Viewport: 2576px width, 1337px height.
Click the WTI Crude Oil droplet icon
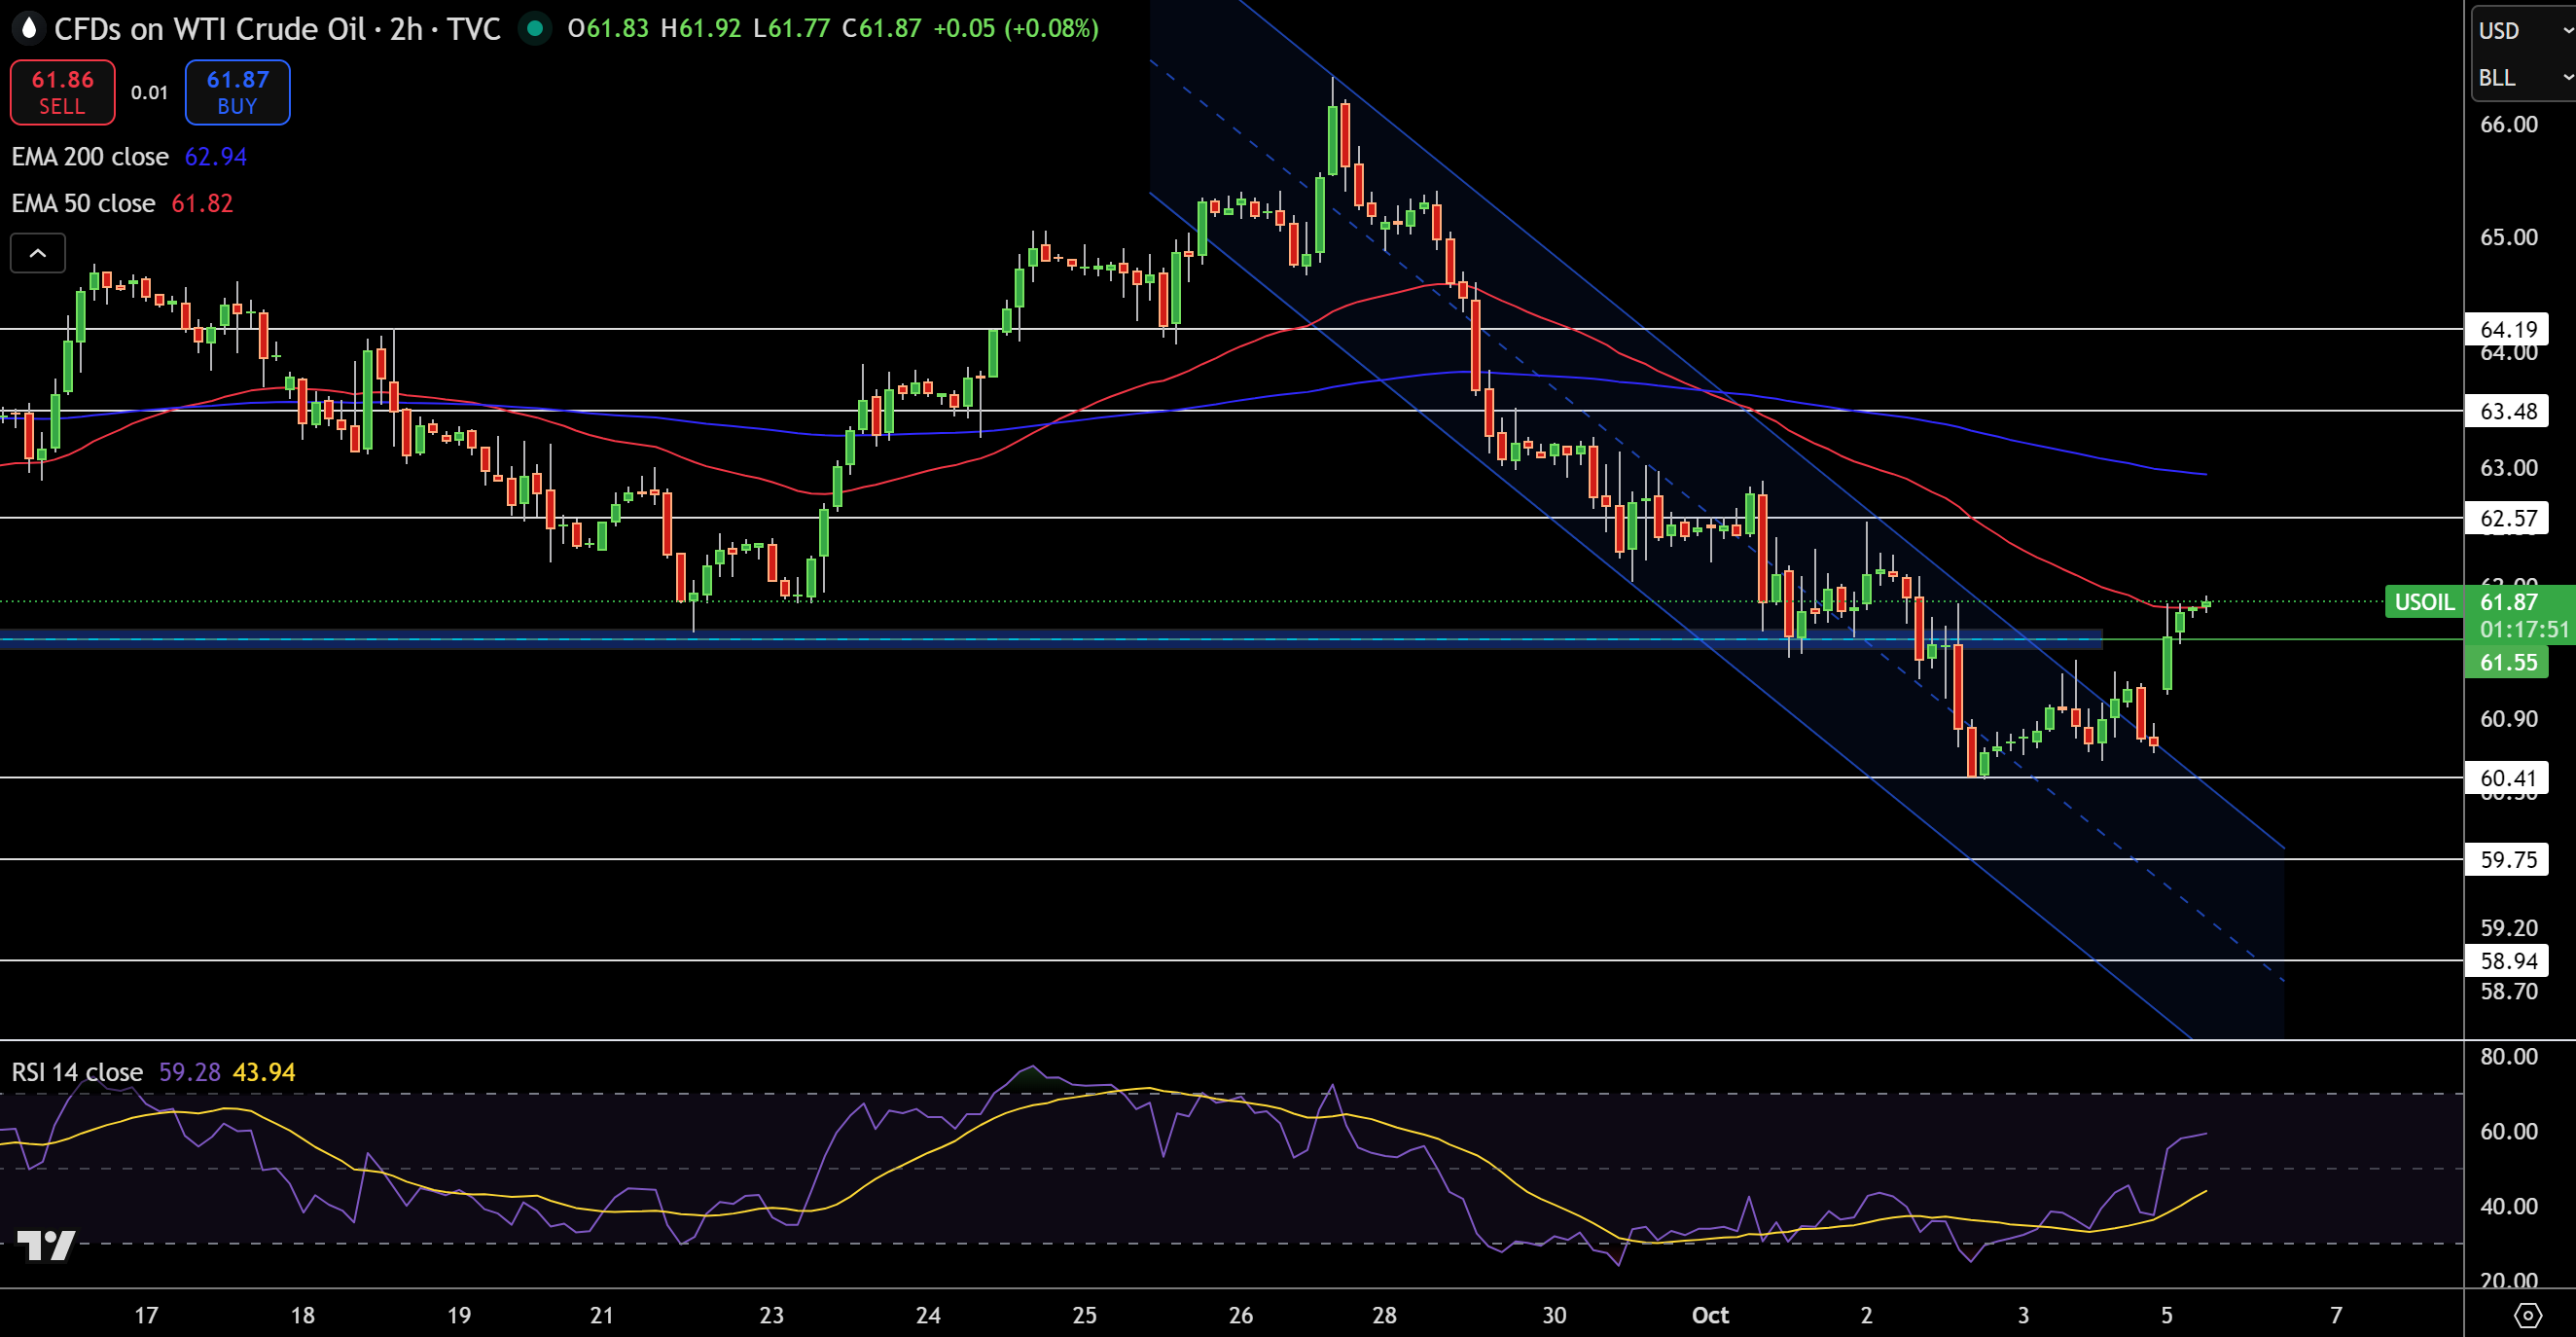pyautogui.click(x=29, y=28)
